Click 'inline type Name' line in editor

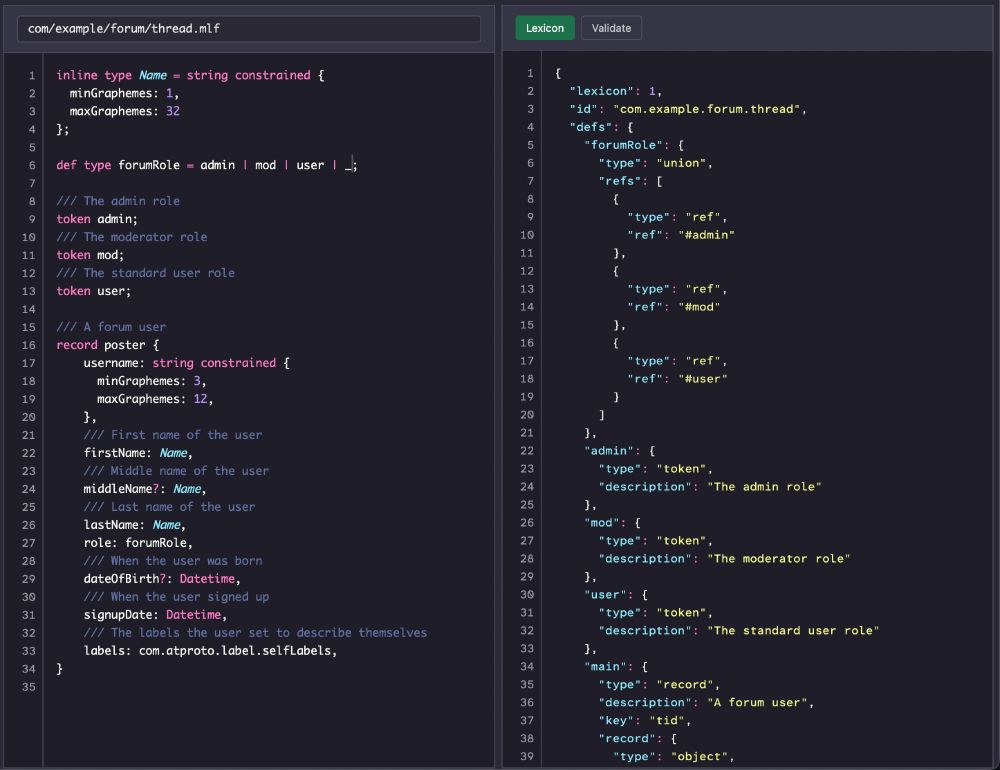pos(190,75)
